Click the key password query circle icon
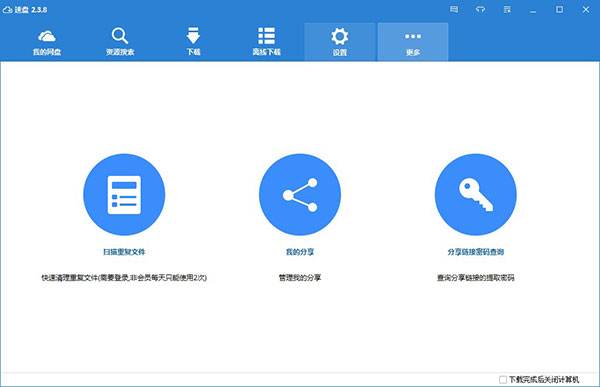The width and height of the screenshot is (600, 387). point(476,194)
